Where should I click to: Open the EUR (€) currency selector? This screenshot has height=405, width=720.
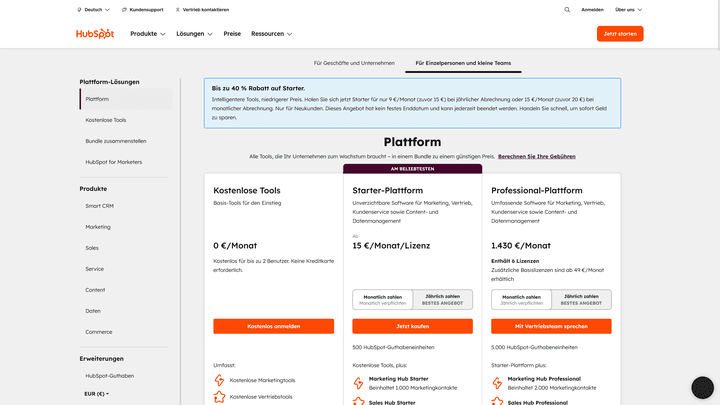click(96, 394)
